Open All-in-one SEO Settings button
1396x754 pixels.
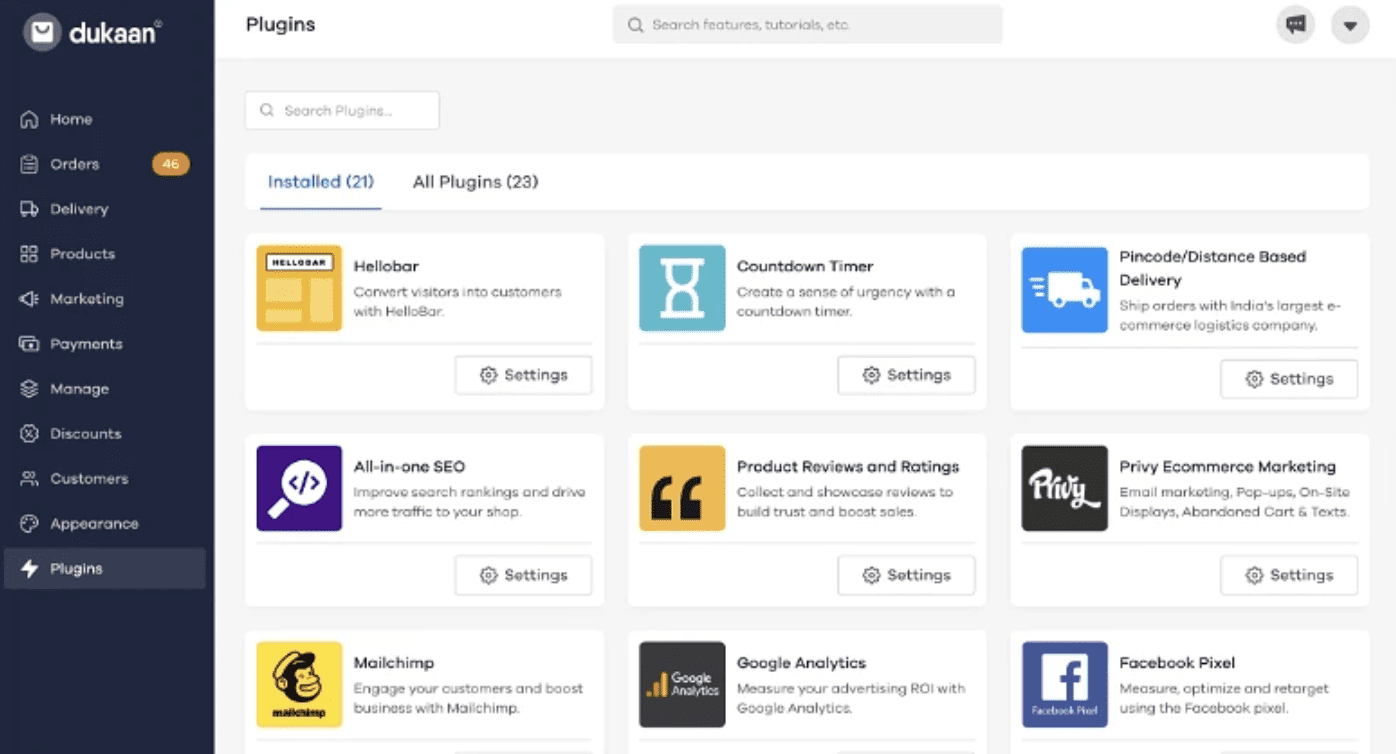coord(523,575)
